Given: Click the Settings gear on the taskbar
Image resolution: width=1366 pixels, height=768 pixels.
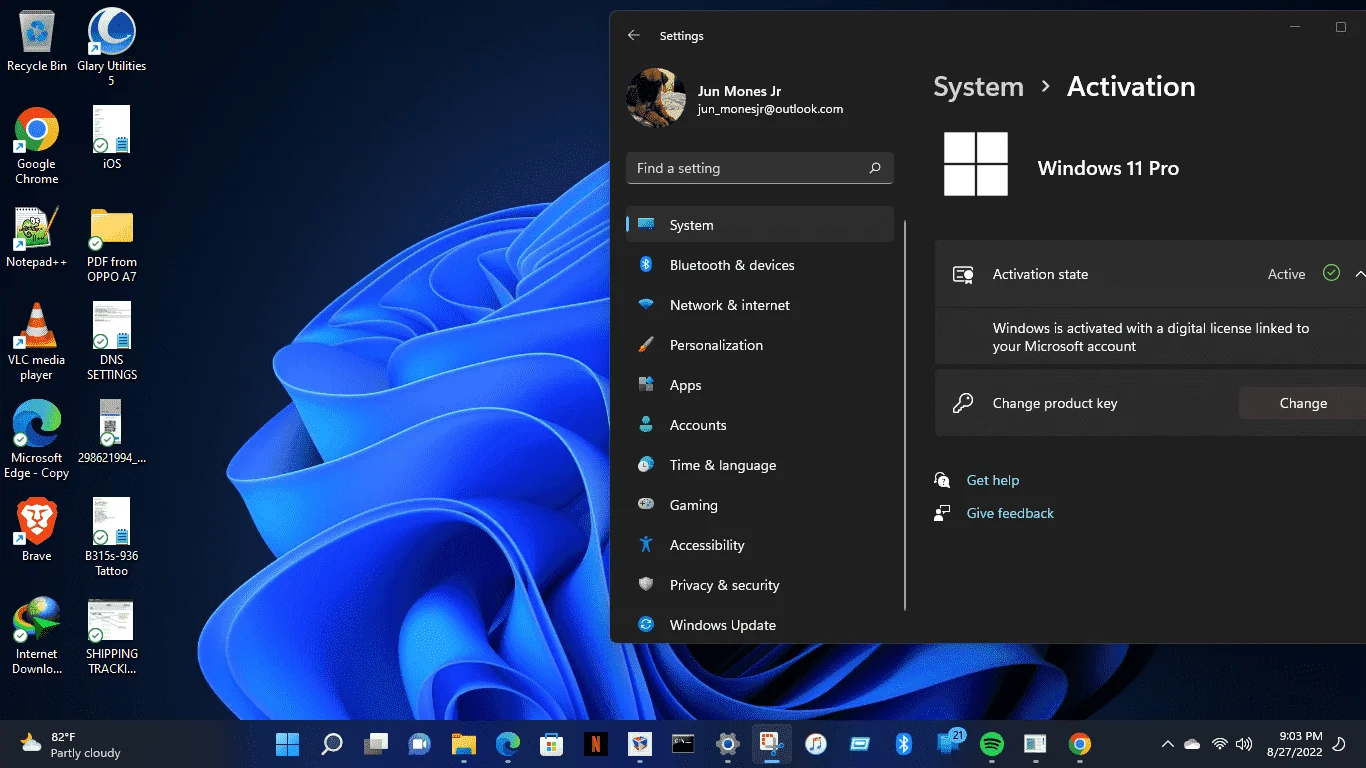Looking at the screenshot, I should (x=728, y=744).
